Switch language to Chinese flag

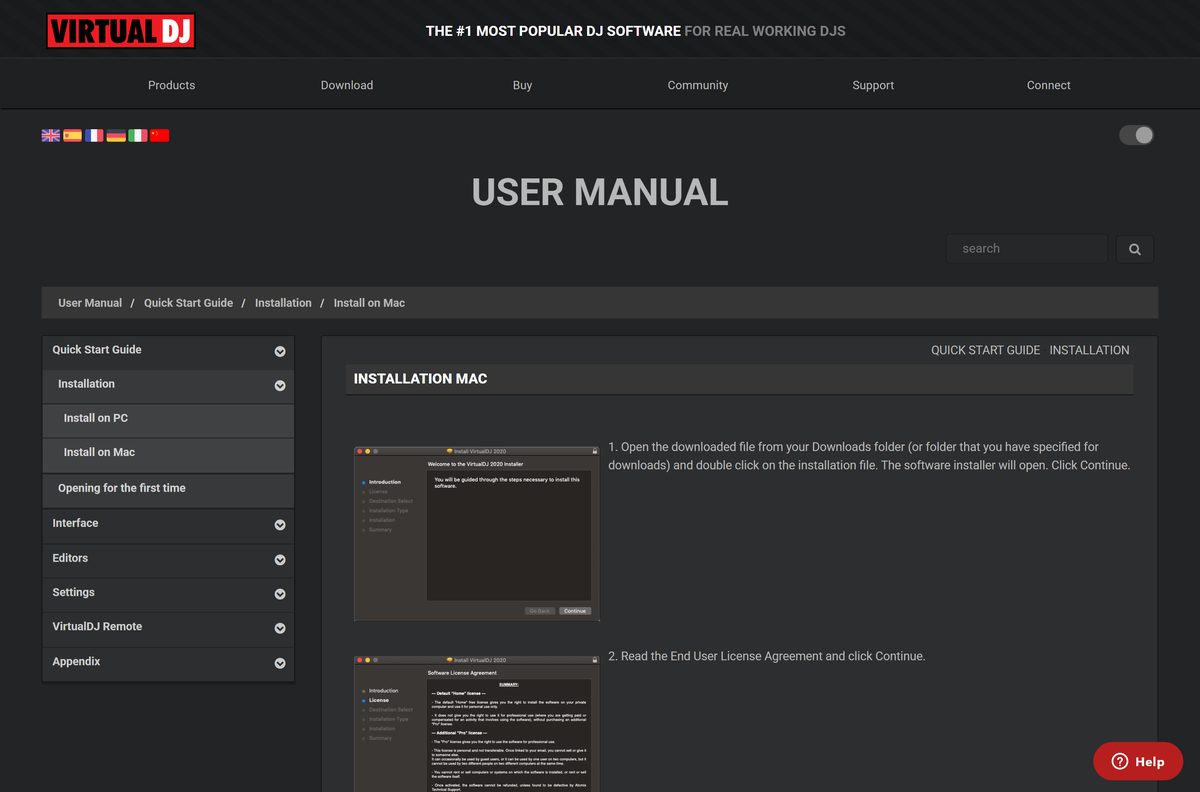tap(159, 135)
